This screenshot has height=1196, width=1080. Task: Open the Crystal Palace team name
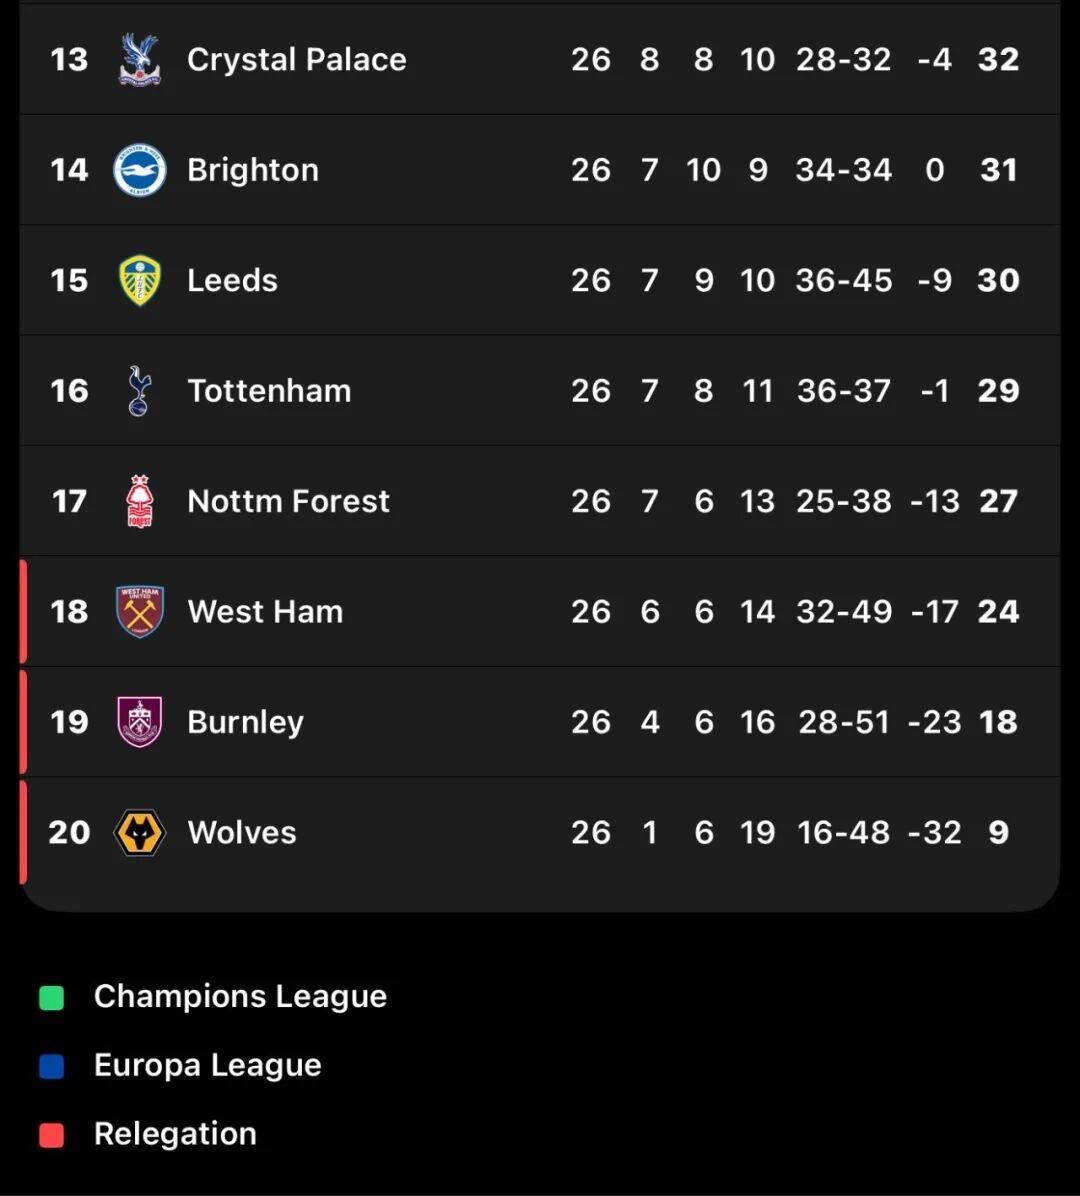click(296, 60)
